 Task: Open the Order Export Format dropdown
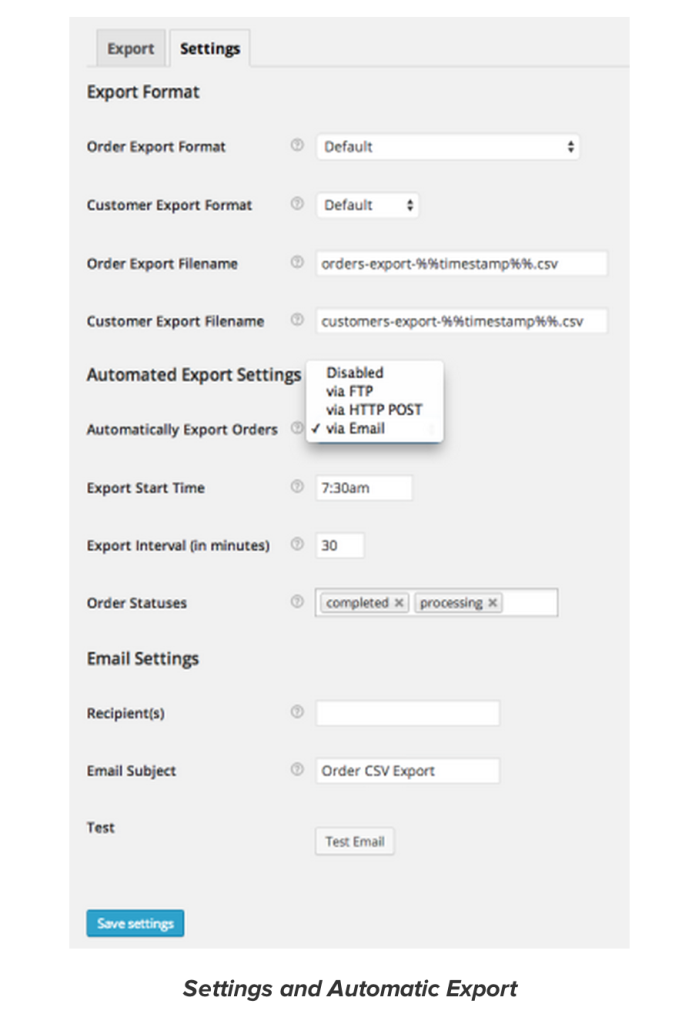[447, 146]
